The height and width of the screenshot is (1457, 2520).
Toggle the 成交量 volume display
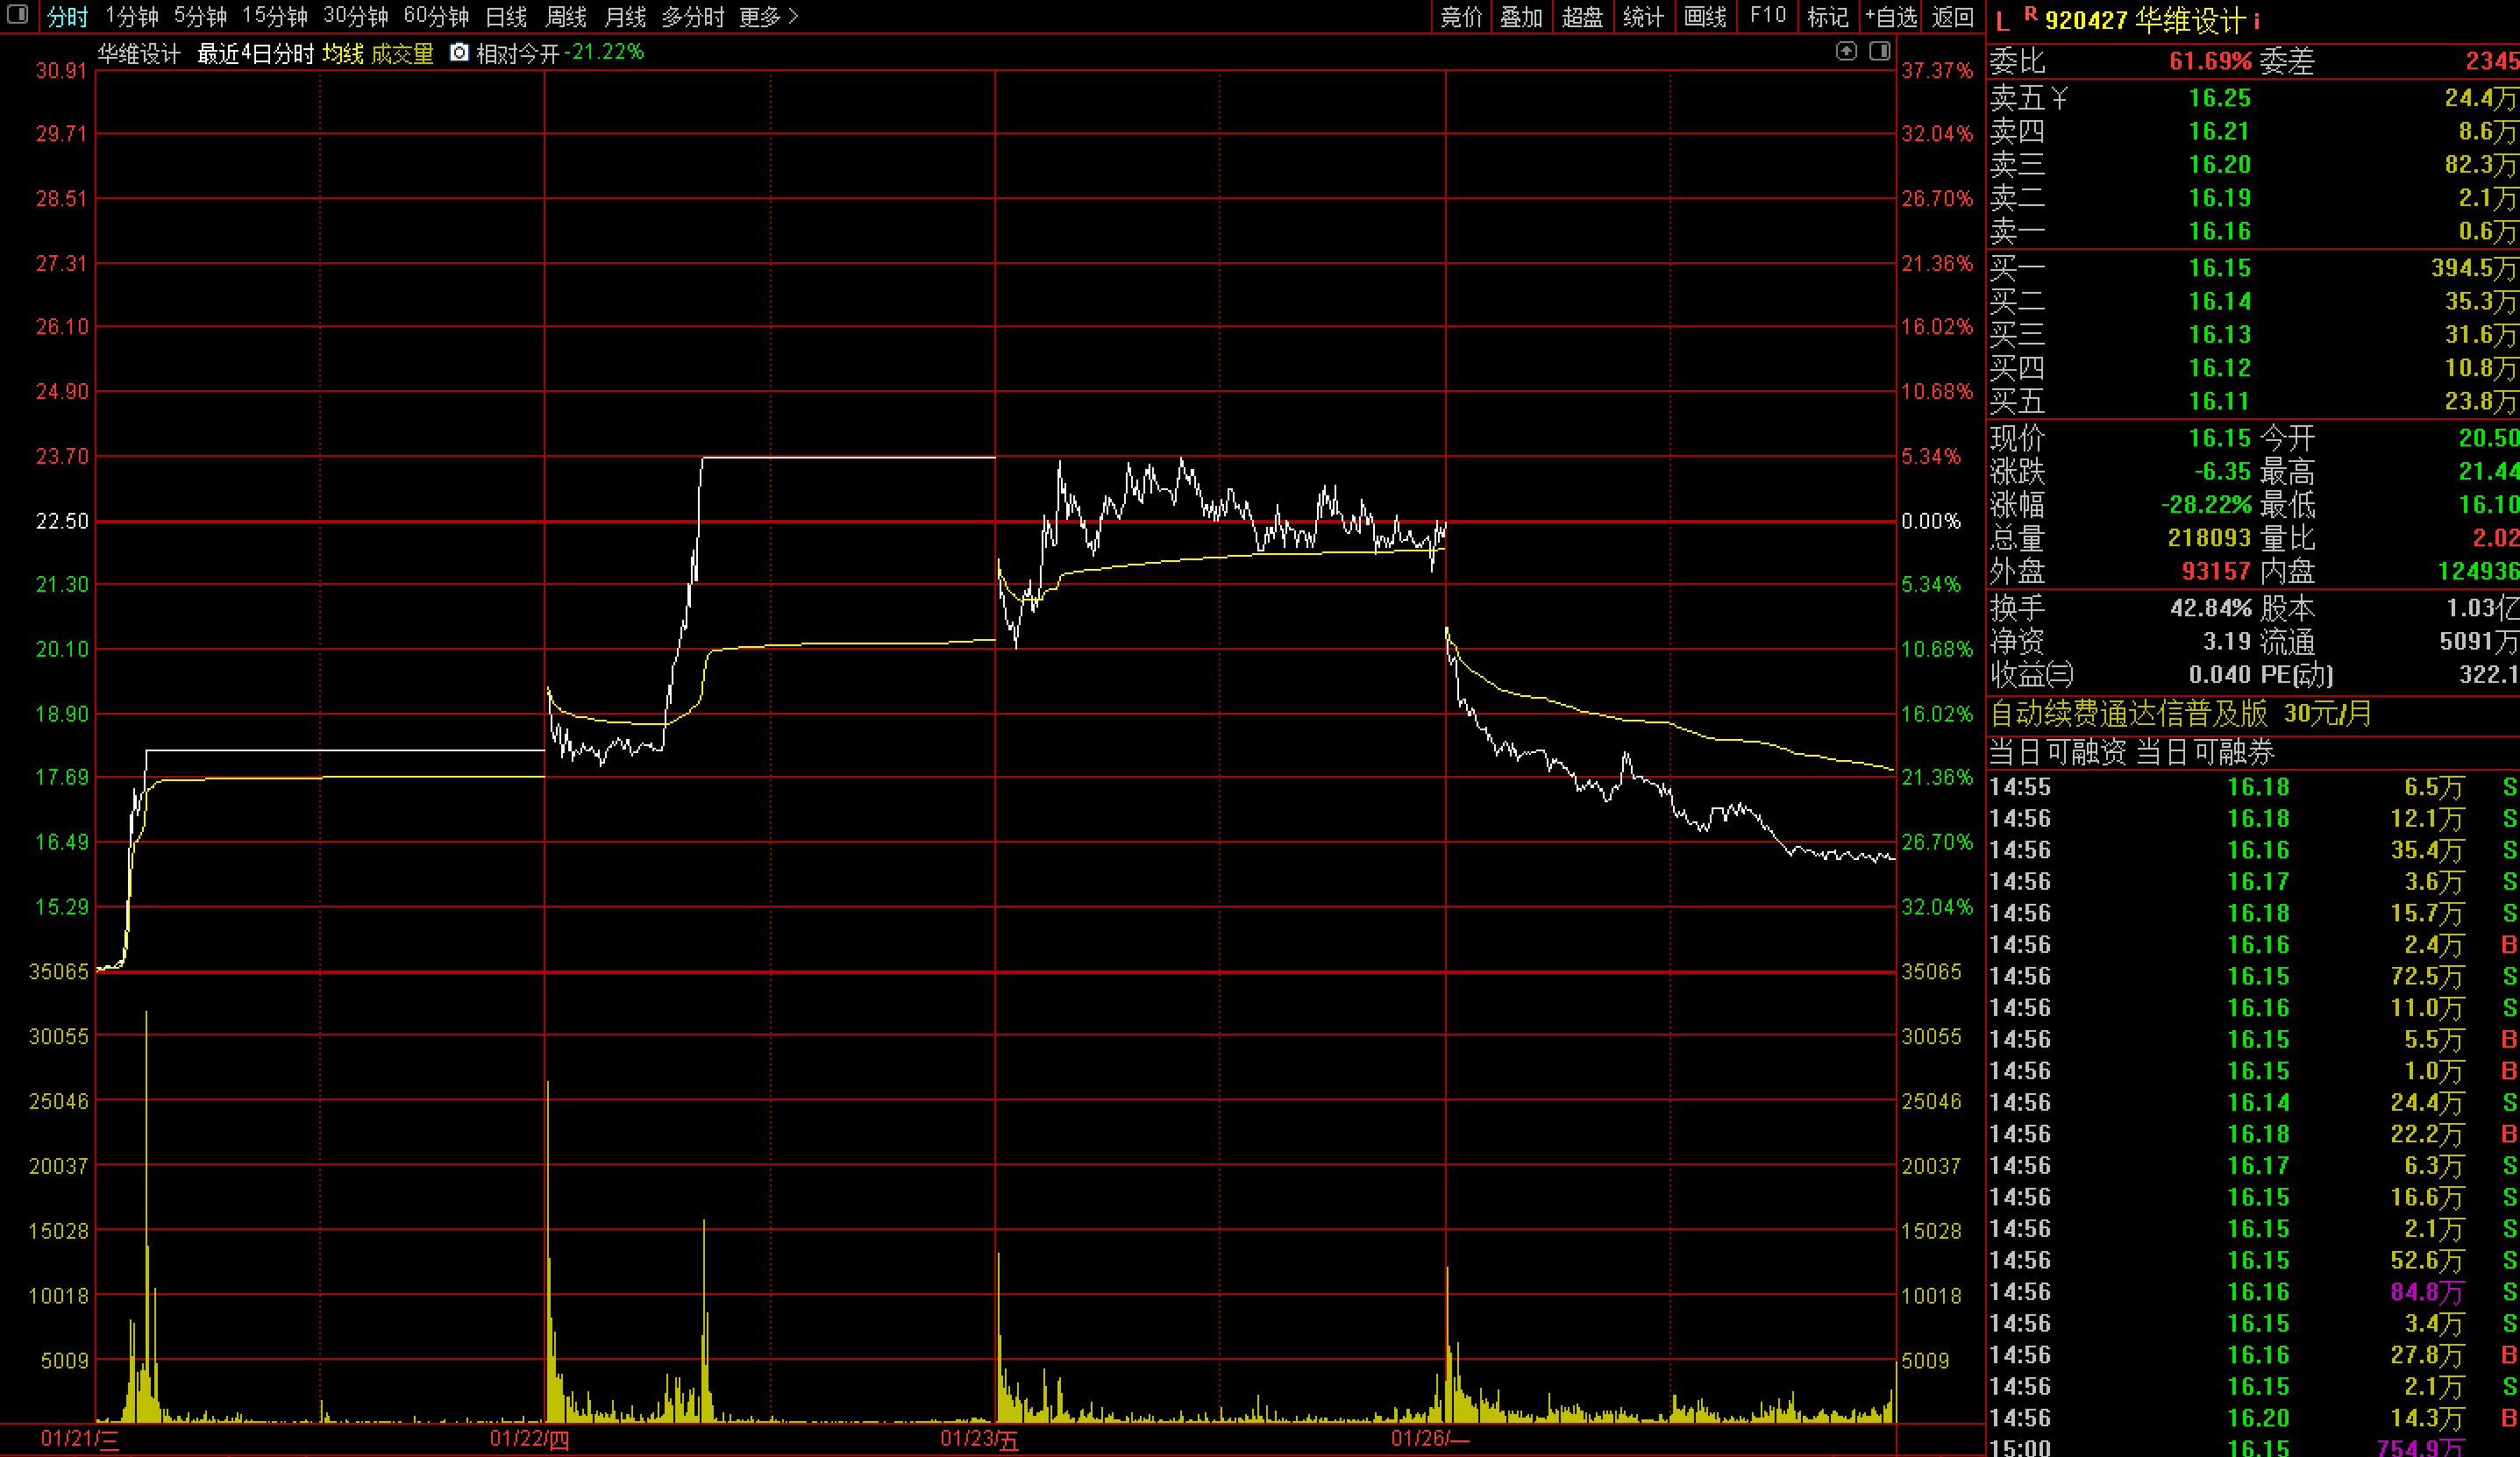(x=402, y=53)
